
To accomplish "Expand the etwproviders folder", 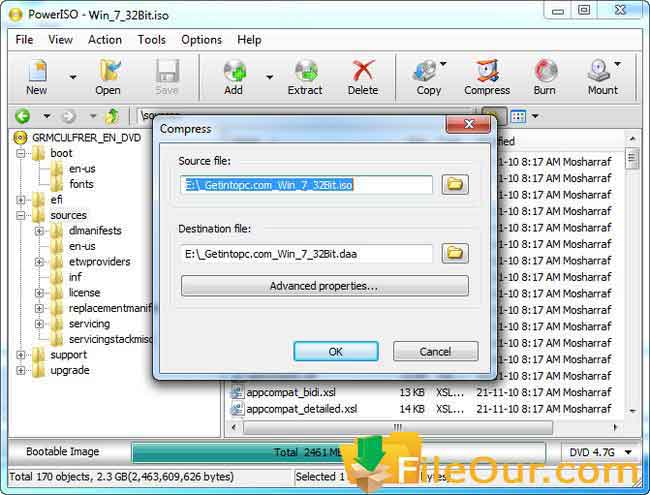I will point(39,262).
